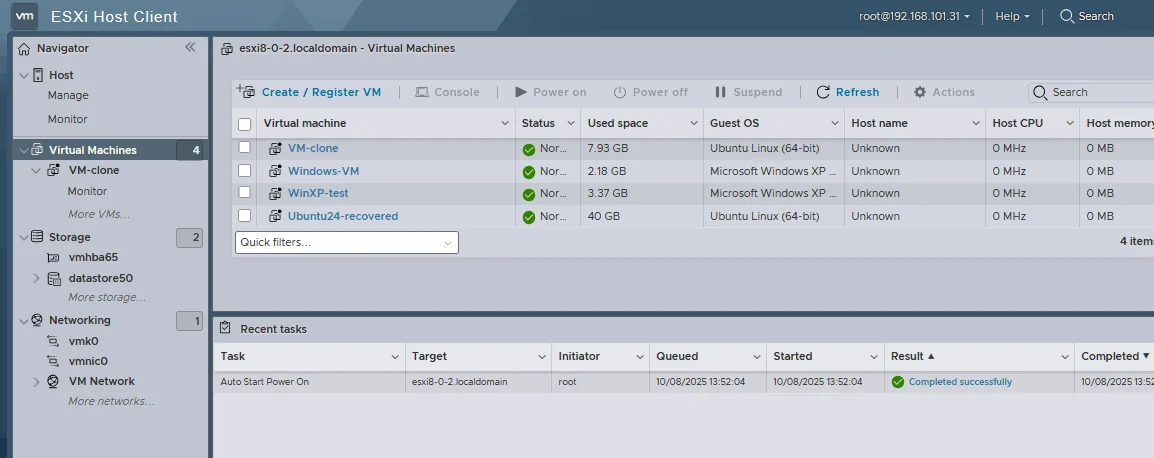Screen dimensions: 1154x458
Task: Click Completed successfully result link
Action: point(960,381)
